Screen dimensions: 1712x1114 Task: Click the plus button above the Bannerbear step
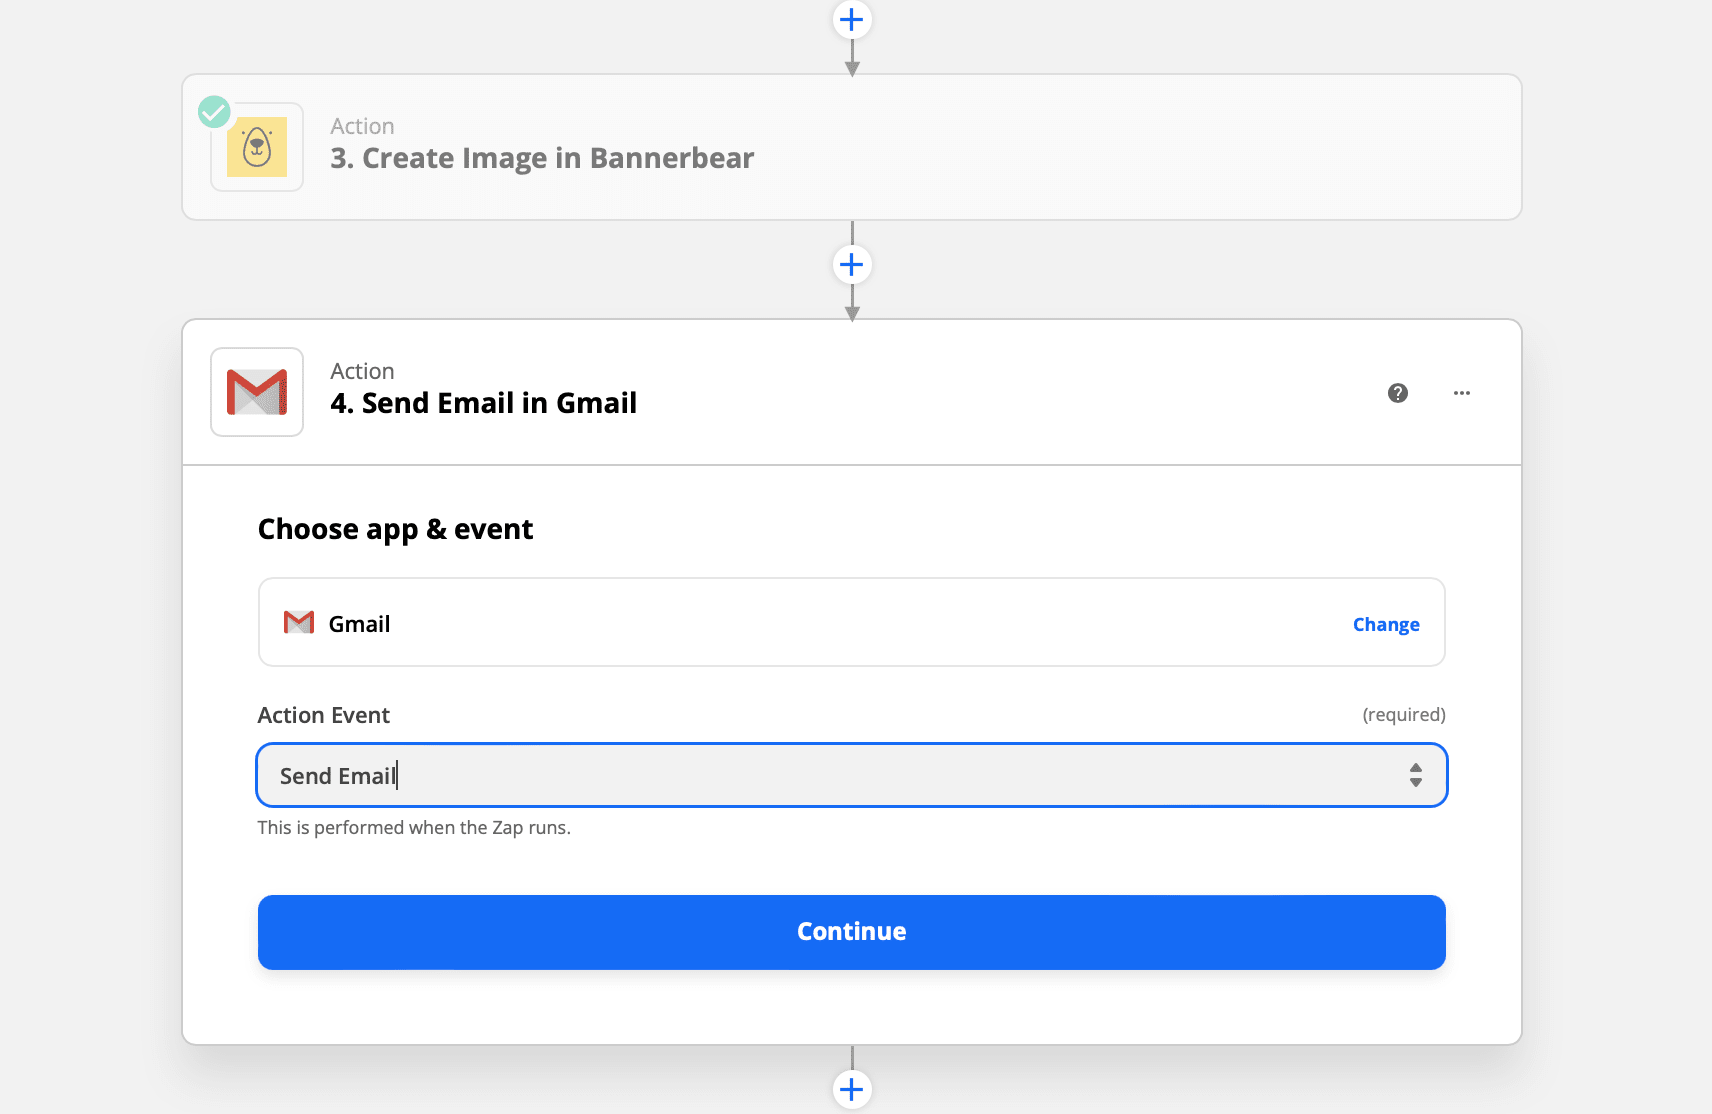click(852, 19)
